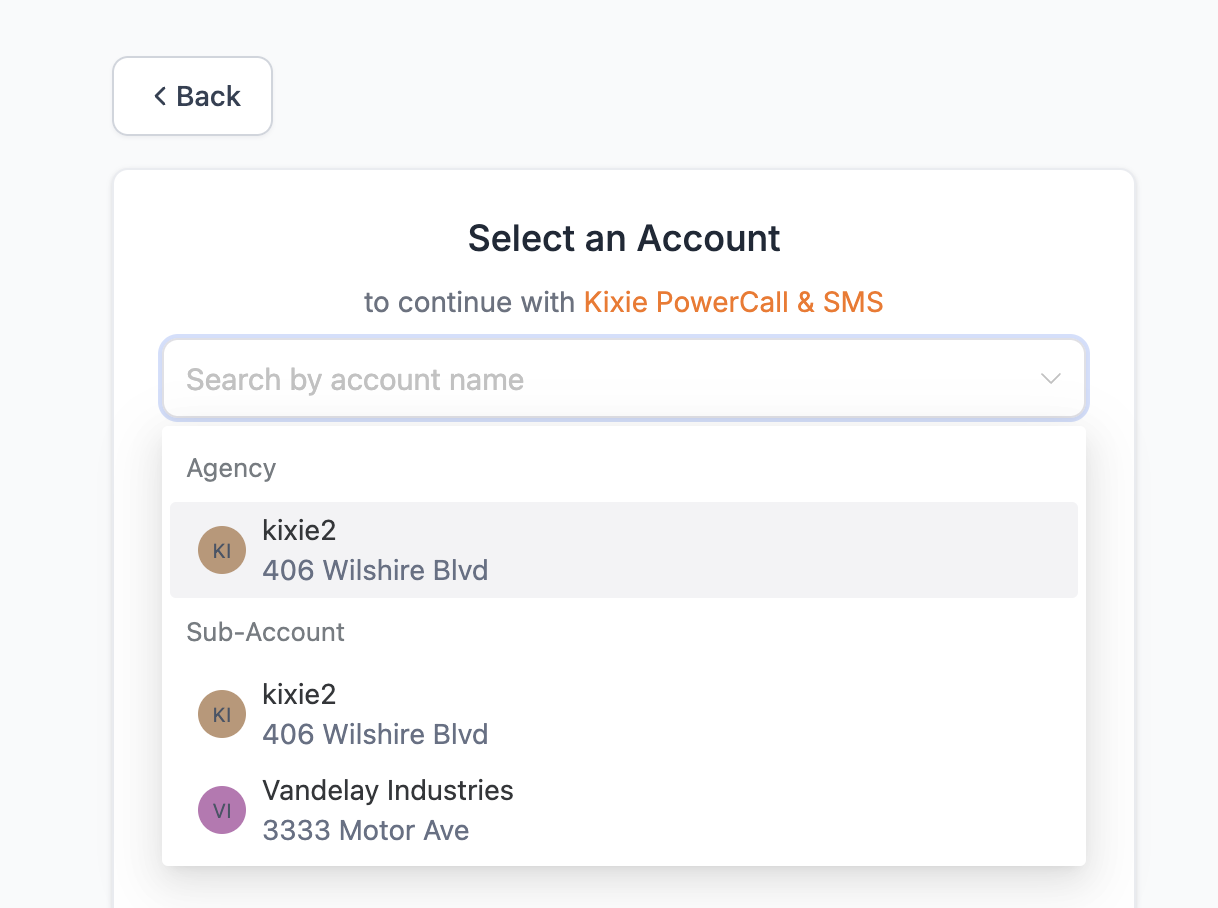The height and width of the screenshot is (908, 1218).
Task: Click the Sub-Account group header
Action: point(265,632)
